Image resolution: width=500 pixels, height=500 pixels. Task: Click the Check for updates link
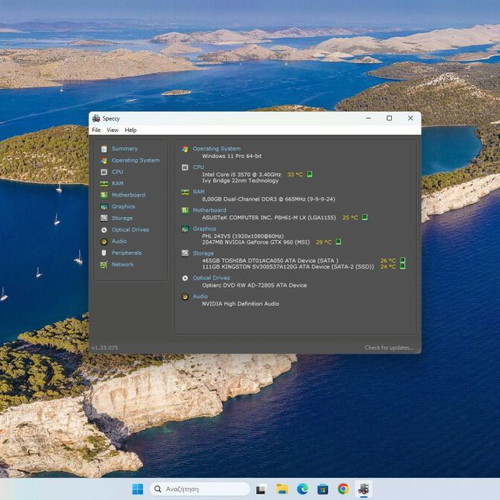[x=388, y=348]
